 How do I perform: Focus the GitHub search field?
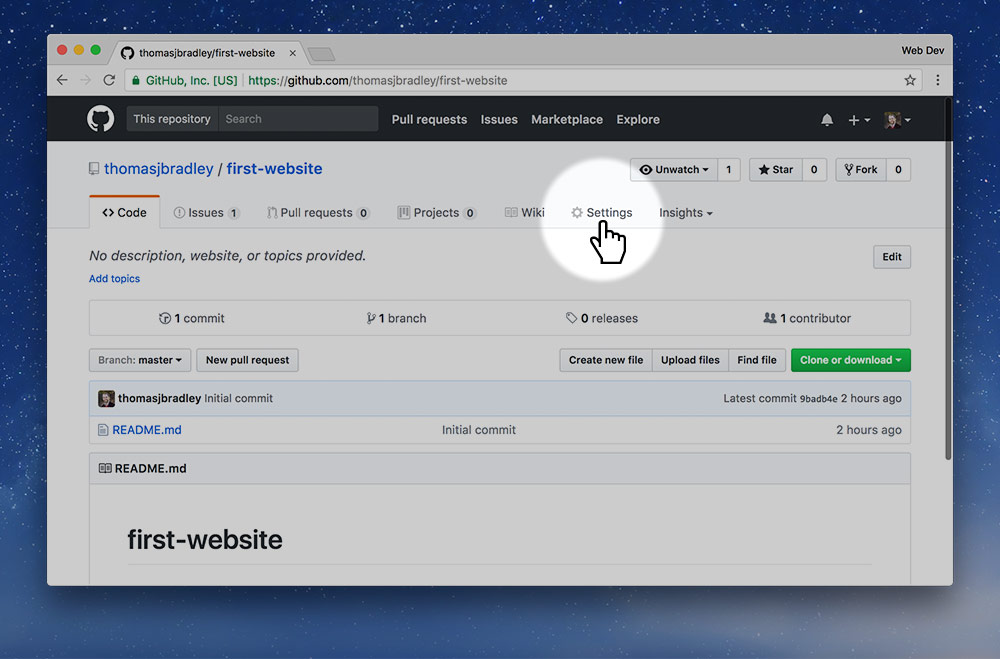pyautogui.click(x=298, y=119)
